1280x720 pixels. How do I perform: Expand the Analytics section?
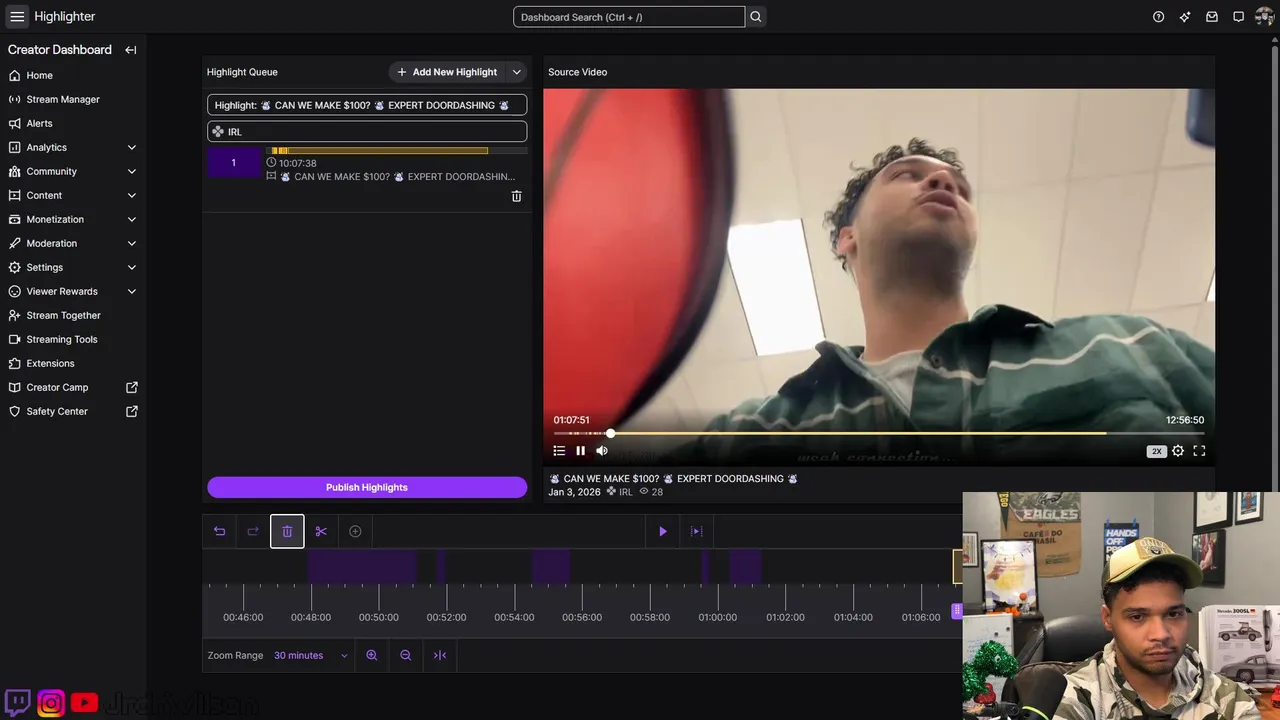point(132,147)
